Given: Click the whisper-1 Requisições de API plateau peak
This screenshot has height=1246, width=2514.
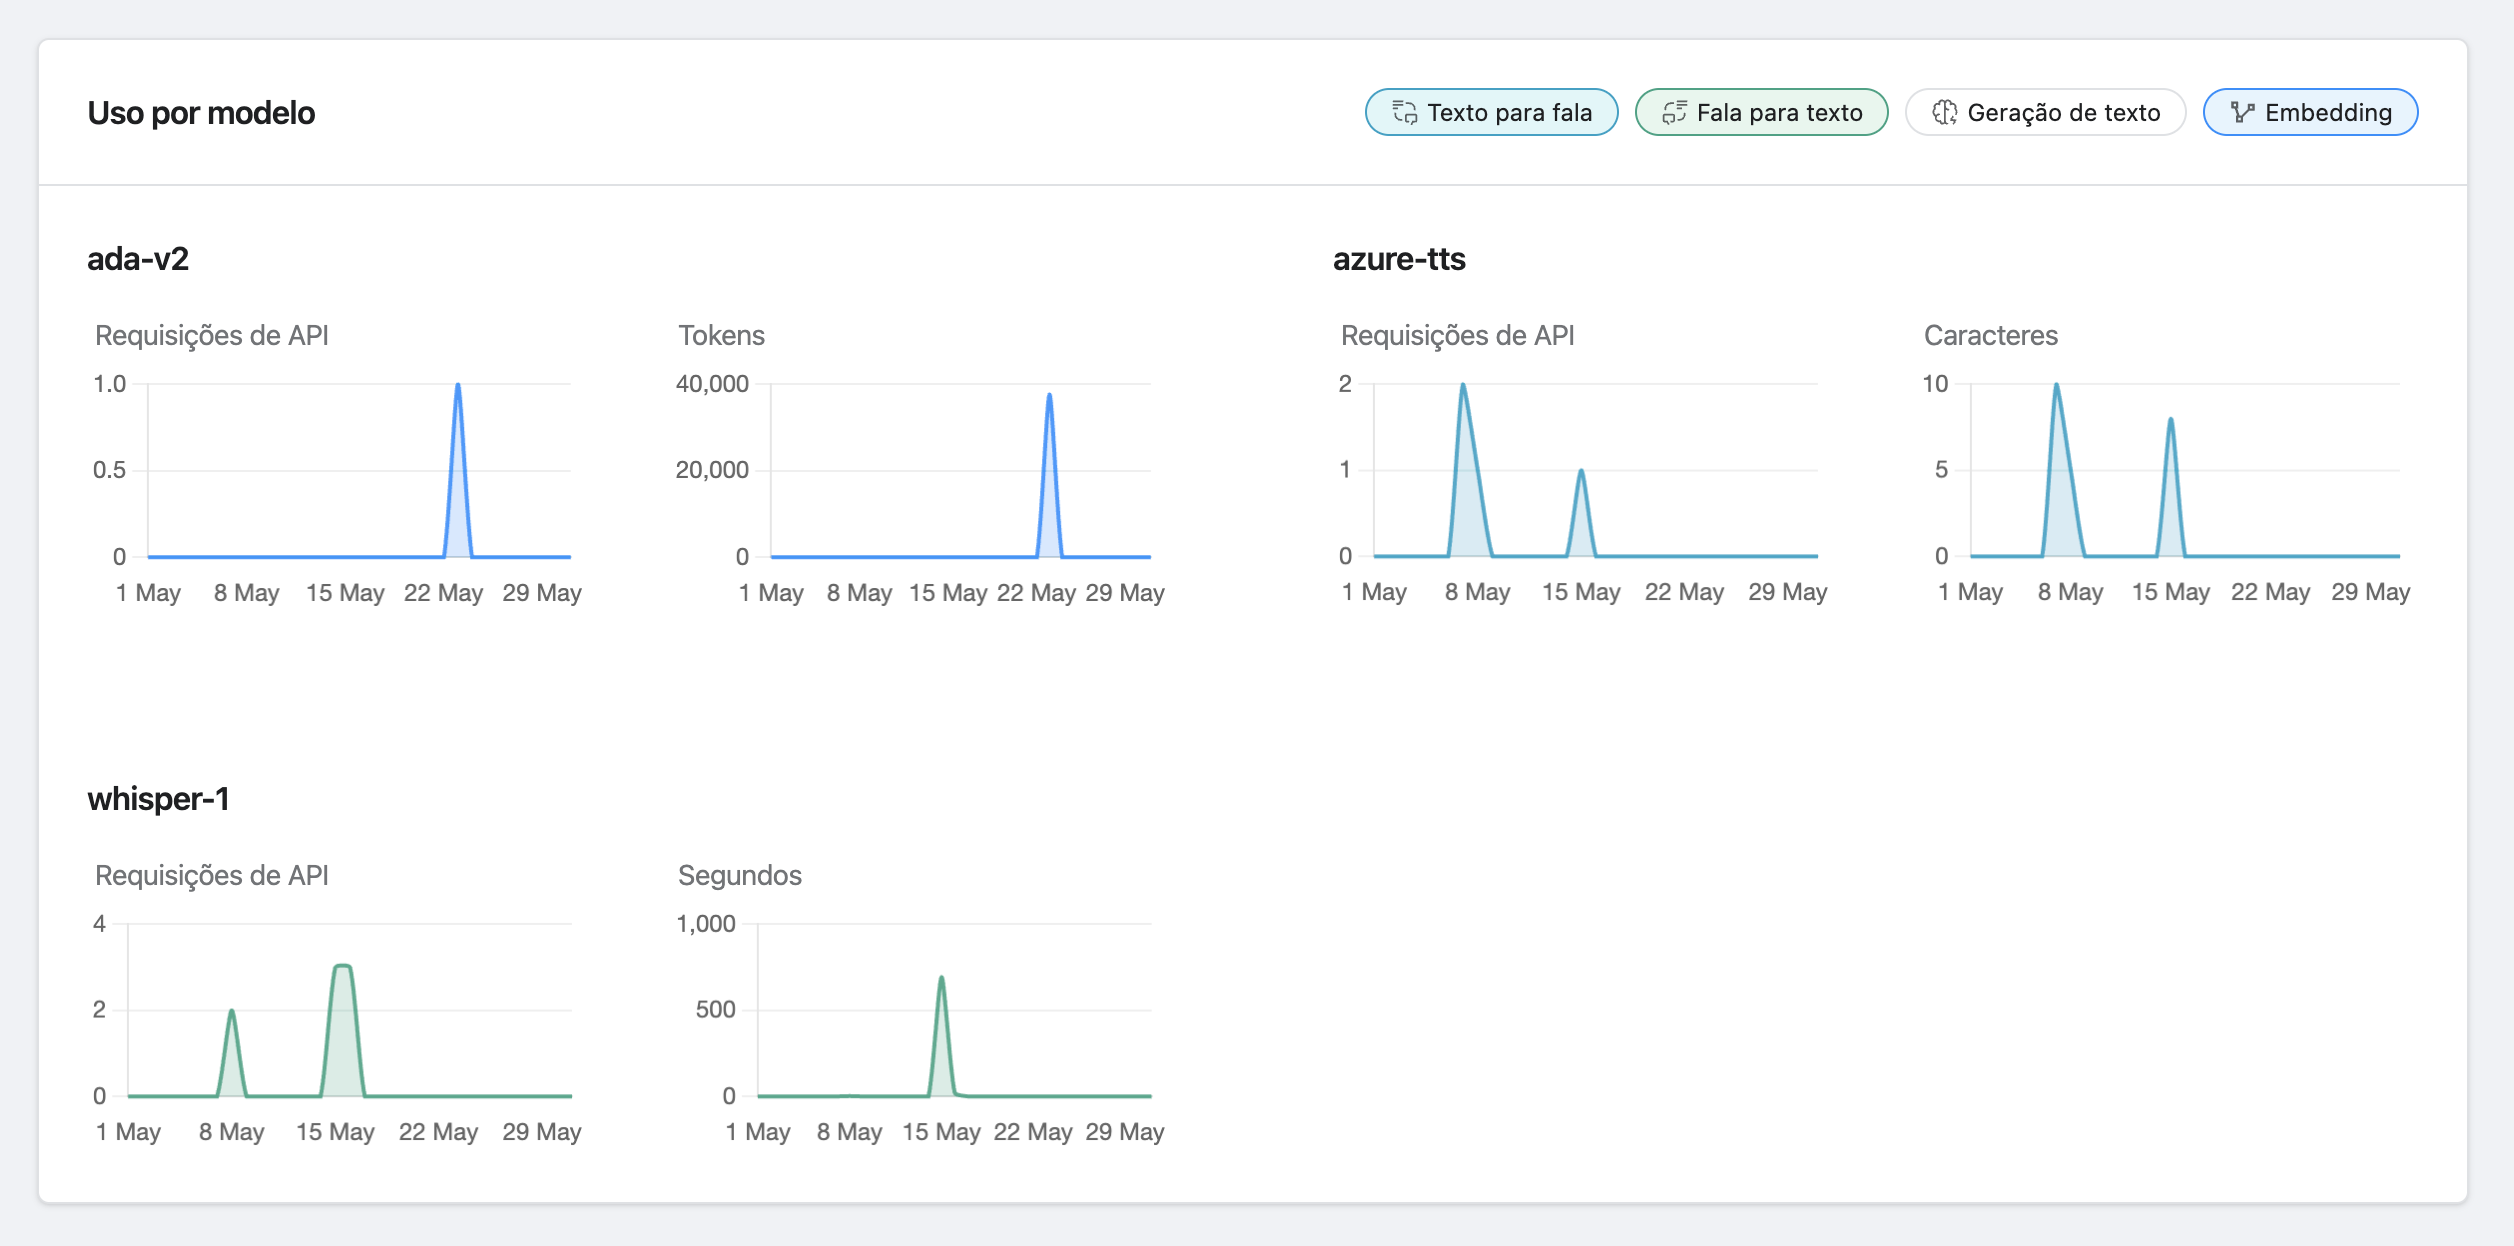Looking at the screenshot, I should [342, 966].
